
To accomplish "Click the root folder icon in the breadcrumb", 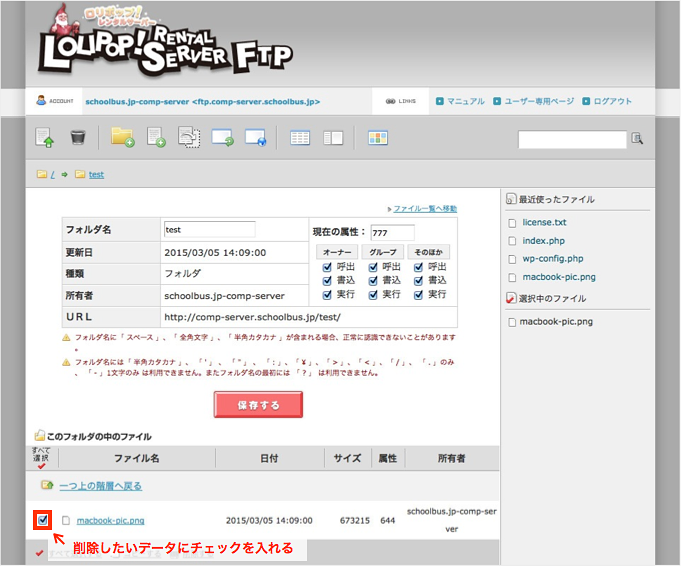I will (42, 174).
